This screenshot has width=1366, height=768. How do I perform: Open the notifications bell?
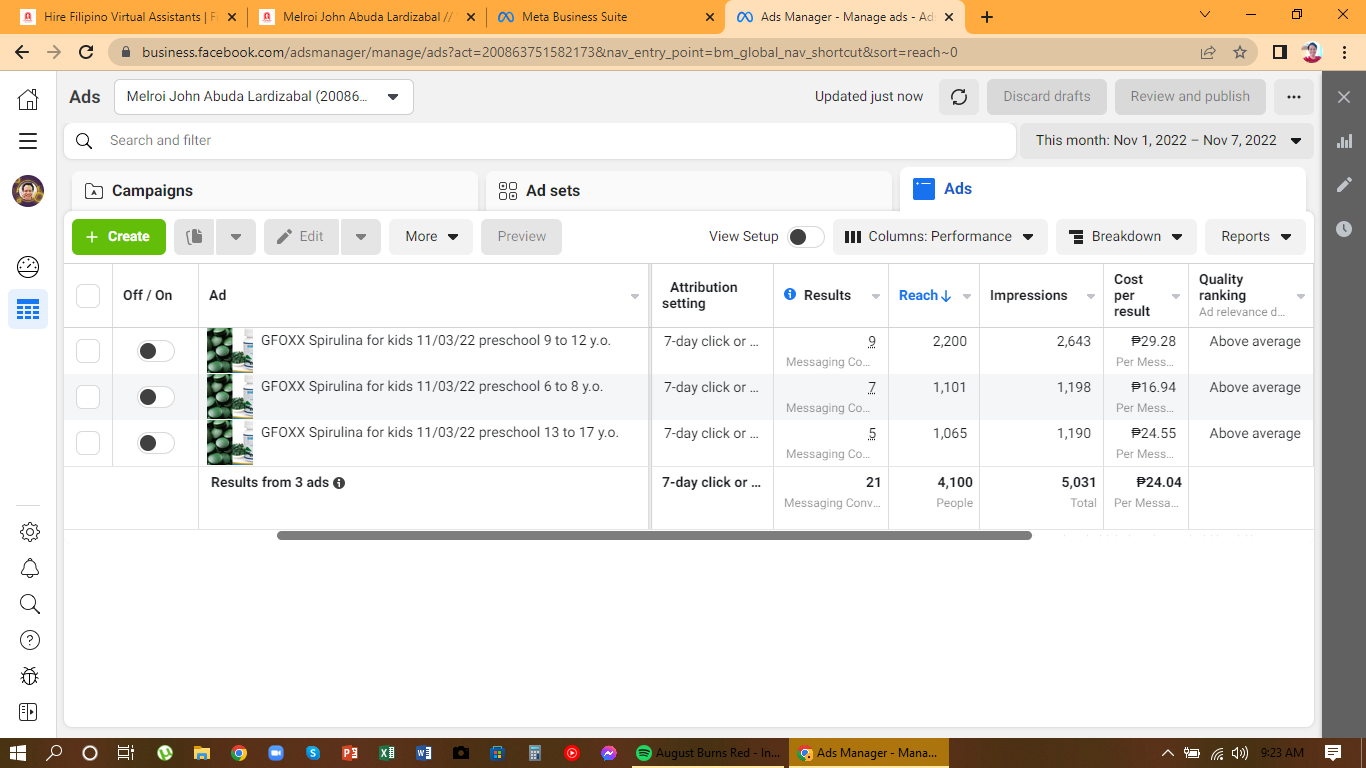click(x=30, y=568)
